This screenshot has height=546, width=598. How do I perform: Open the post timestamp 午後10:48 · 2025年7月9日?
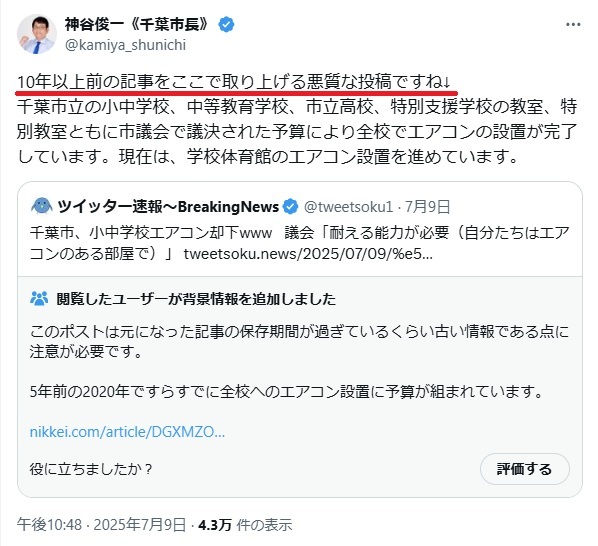click(101, 525)
